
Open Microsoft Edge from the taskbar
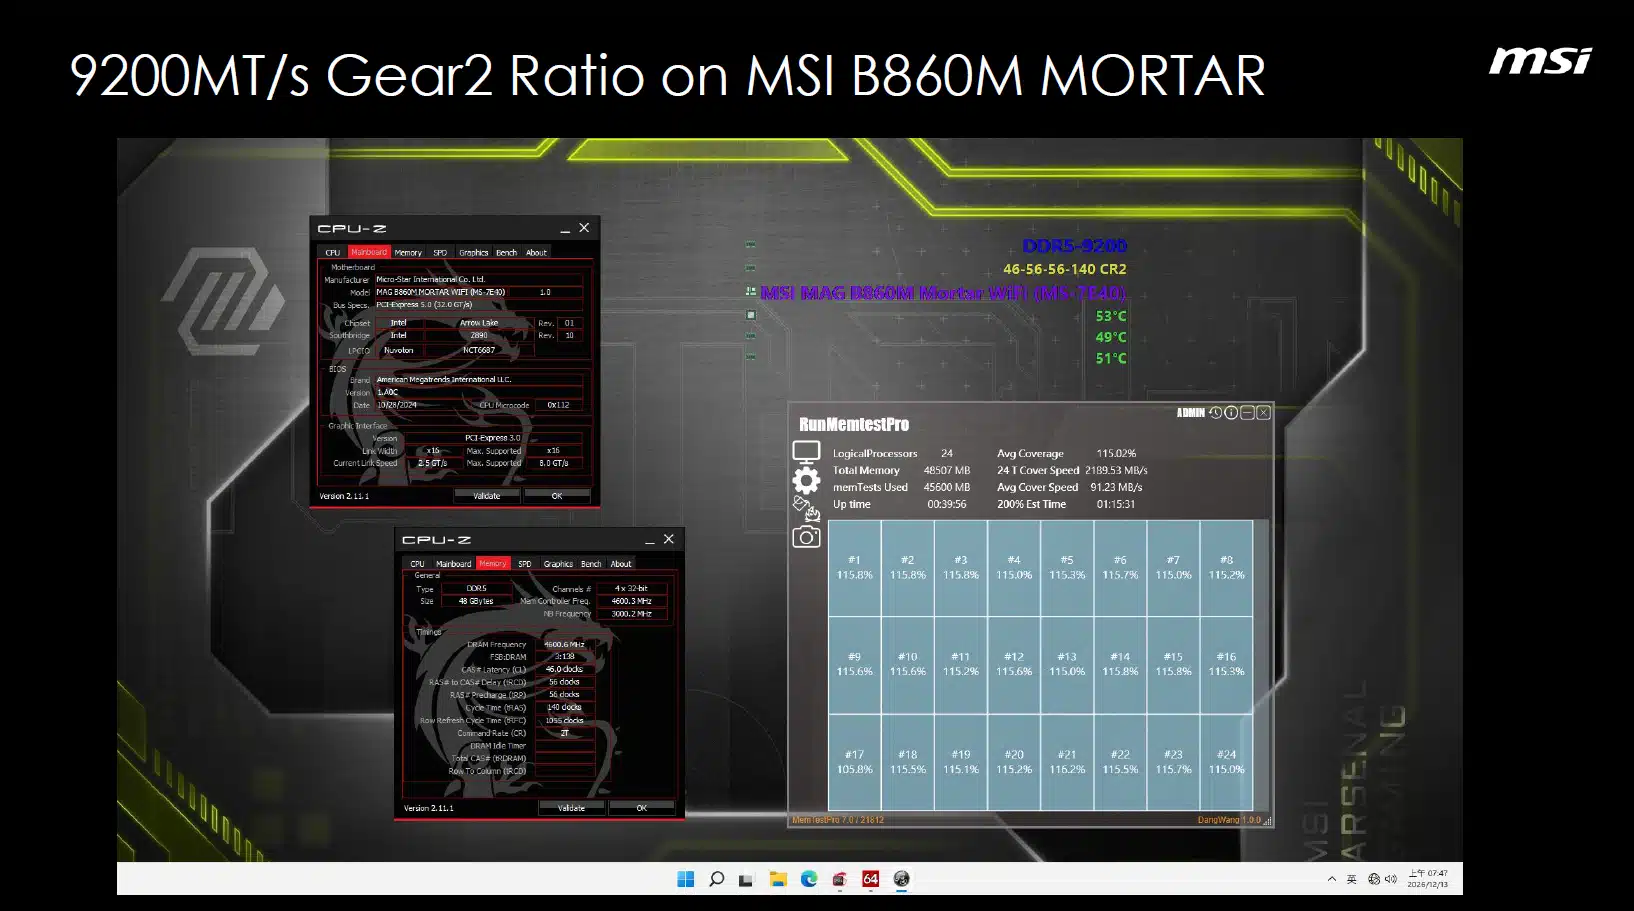(809, 879)
